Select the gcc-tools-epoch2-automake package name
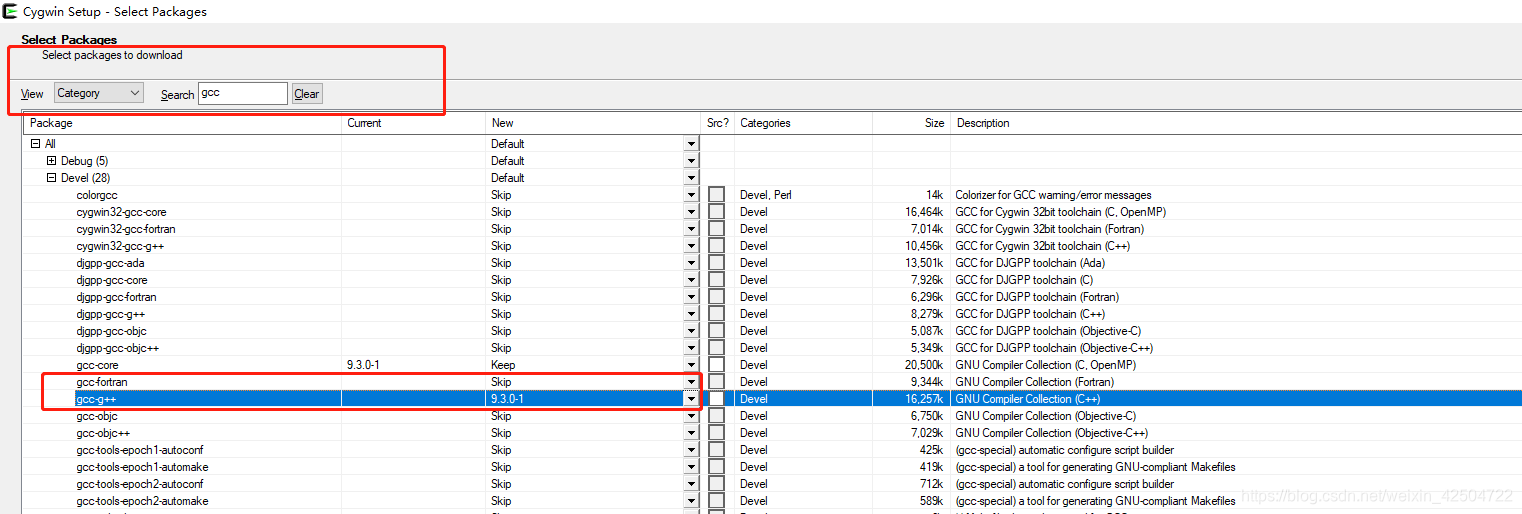The height and width of the screenshot is (514, 1522). [142, 501]
